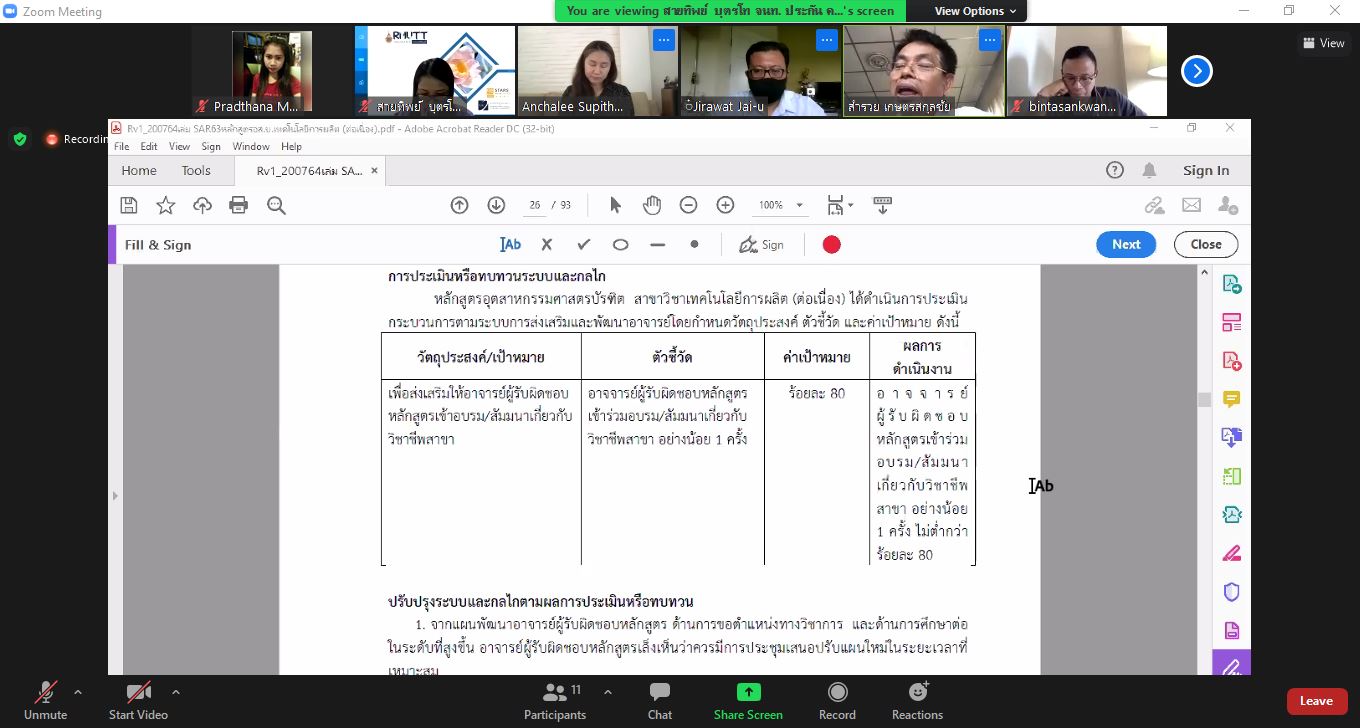Viewport: 1360px width, 728px height.
Task: Select the circle fill tool
Action: click(620, 244)
